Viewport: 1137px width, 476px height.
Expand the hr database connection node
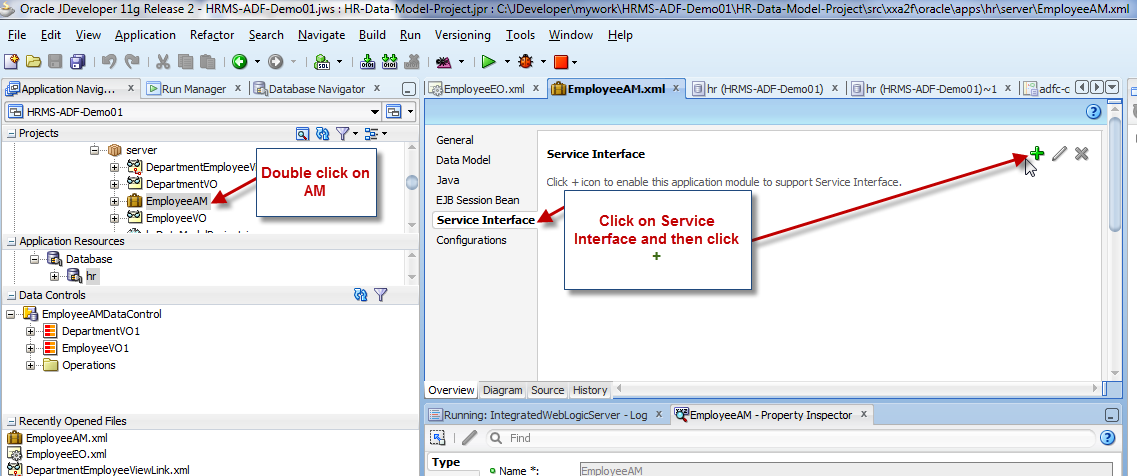click(x=54, y=276)
